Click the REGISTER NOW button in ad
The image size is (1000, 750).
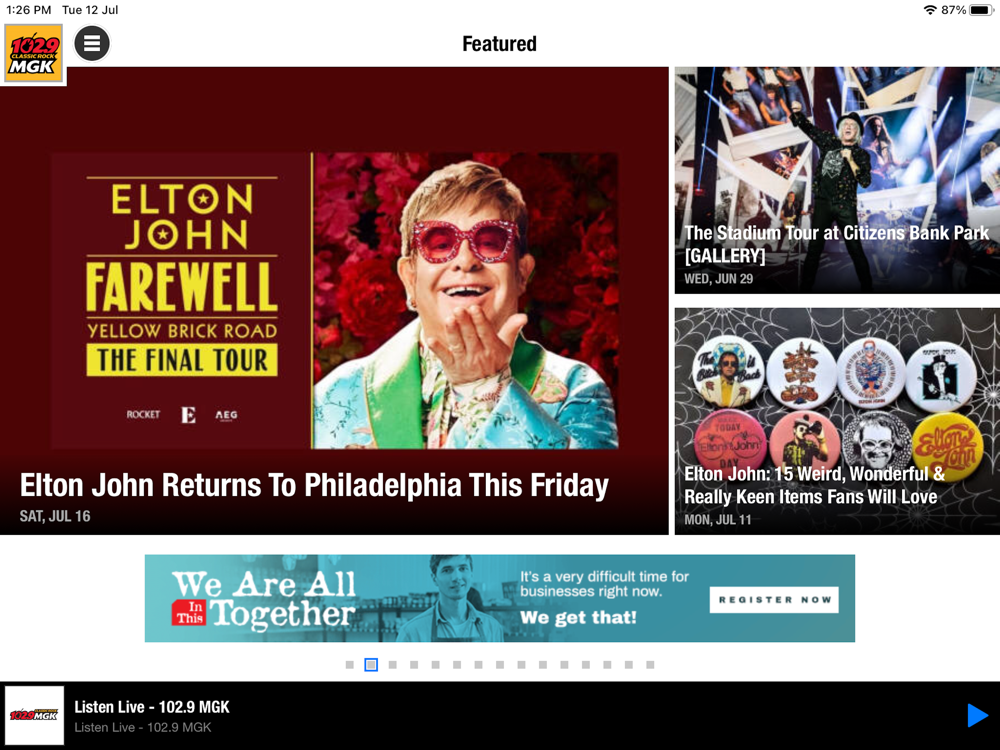click(x=774, y=599)
